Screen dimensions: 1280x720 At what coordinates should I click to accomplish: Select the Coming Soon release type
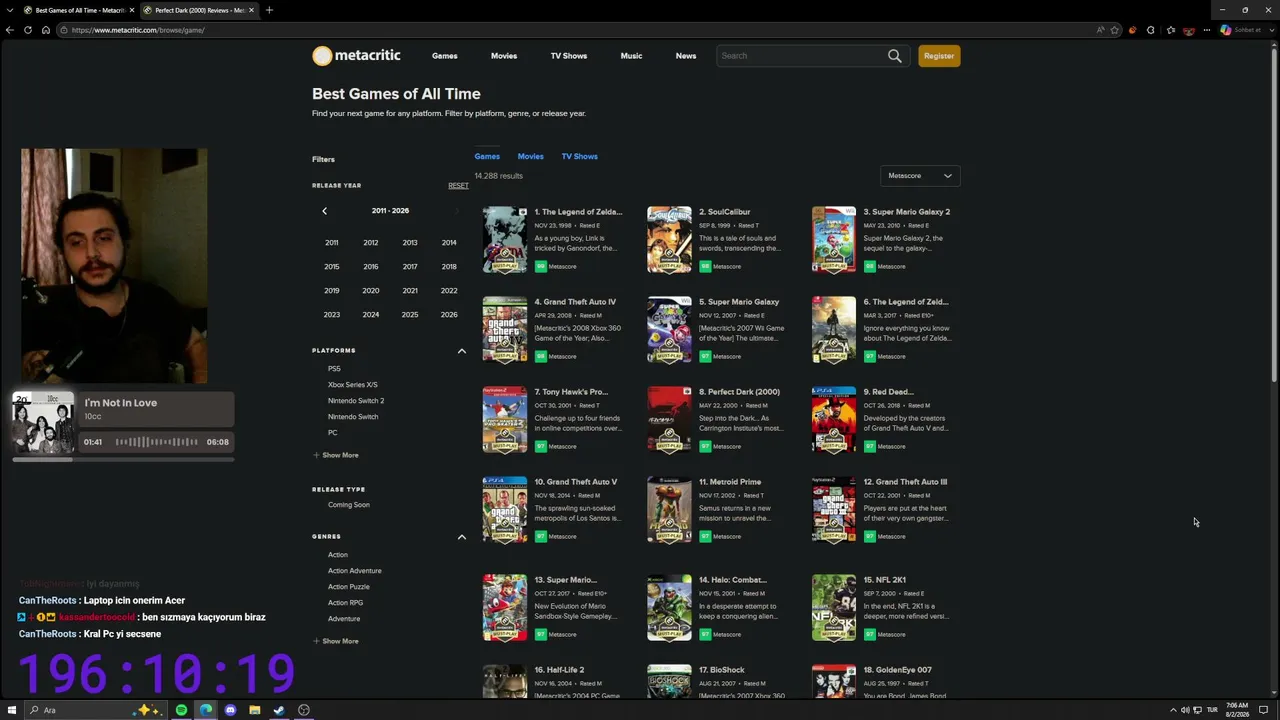[349, 505]
